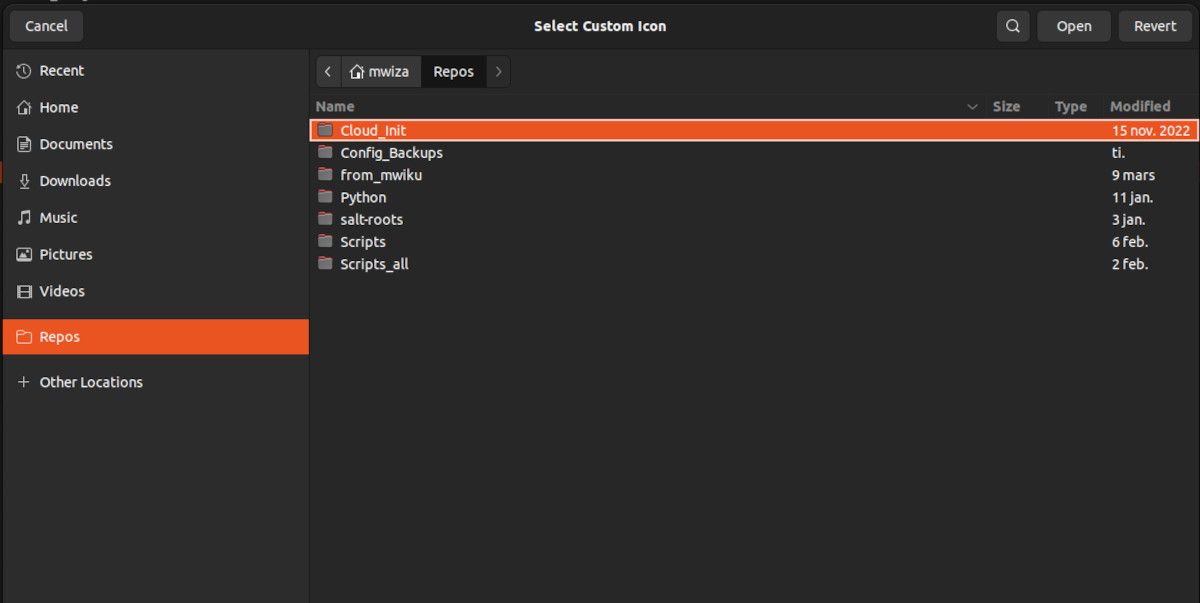Cancel the Select Custom Icon dialog
The height and width of the screenshot is (603, 1200).
(x=46, y=26)
